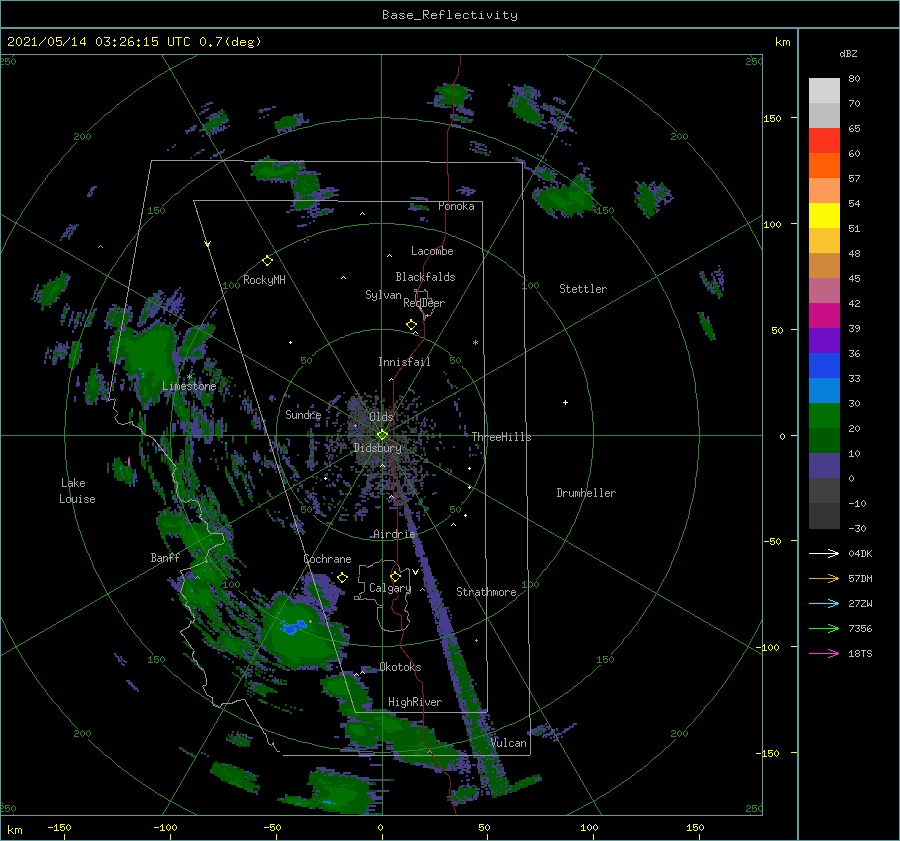Click the Lake Louise label
Image resolution: width=900 pixels, height=841 pixels.
pyautogui.click(x=77, y=491)
